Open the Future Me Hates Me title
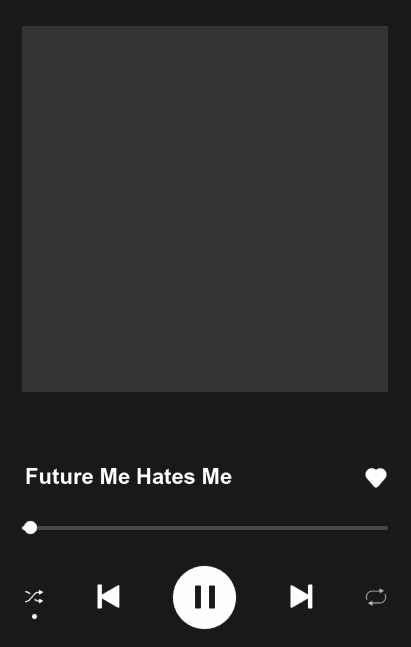411x647 pixels. (128, 477)
